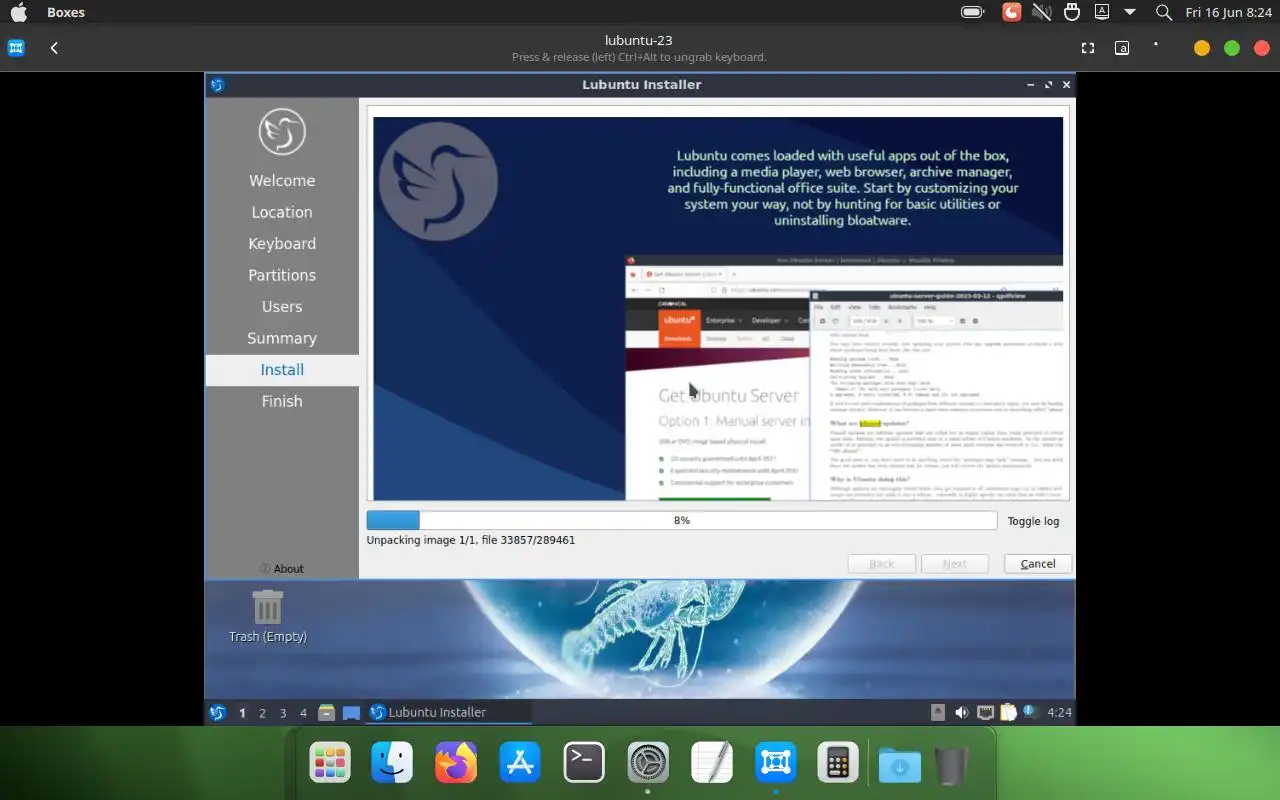The image size is (1280, 800).
Task: Launch Firefox from the dock
Action: click(x=456, y=763)
